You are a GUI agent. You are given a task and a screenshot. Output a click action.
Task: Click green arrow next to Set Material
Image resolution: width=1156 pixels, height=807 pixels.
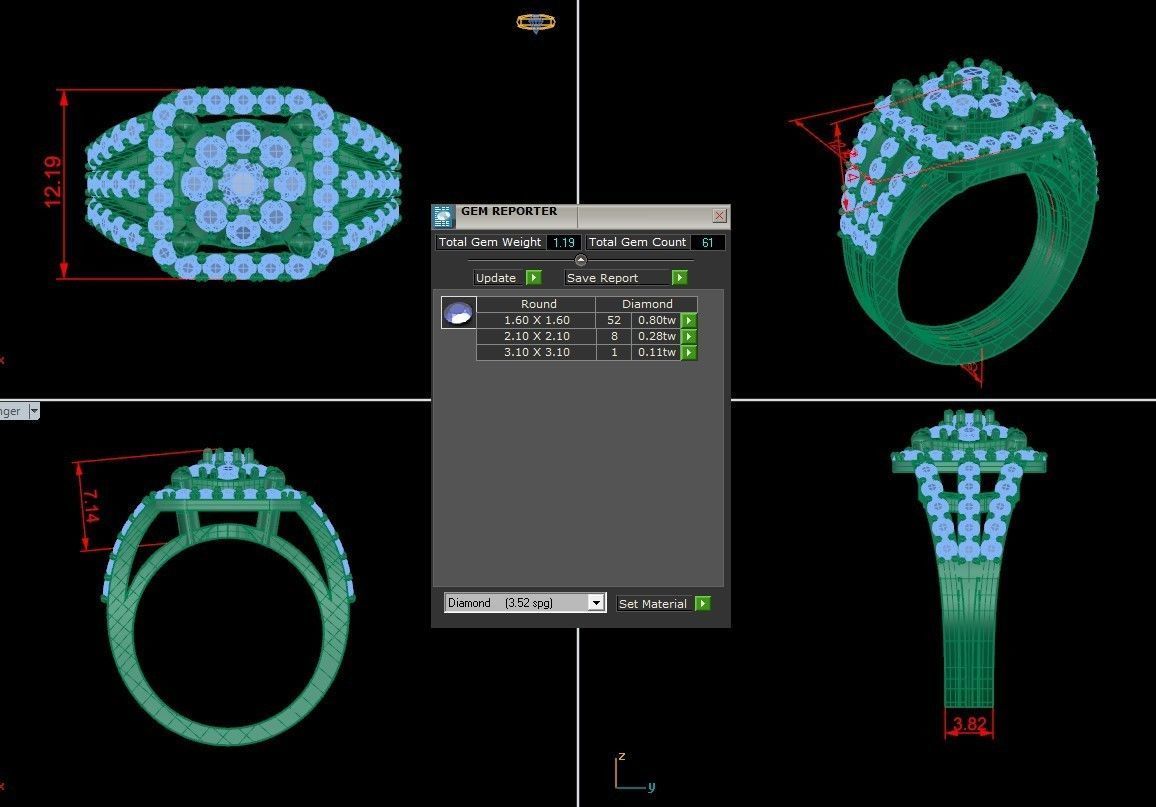pyautogui.click(x=703, y=604)
